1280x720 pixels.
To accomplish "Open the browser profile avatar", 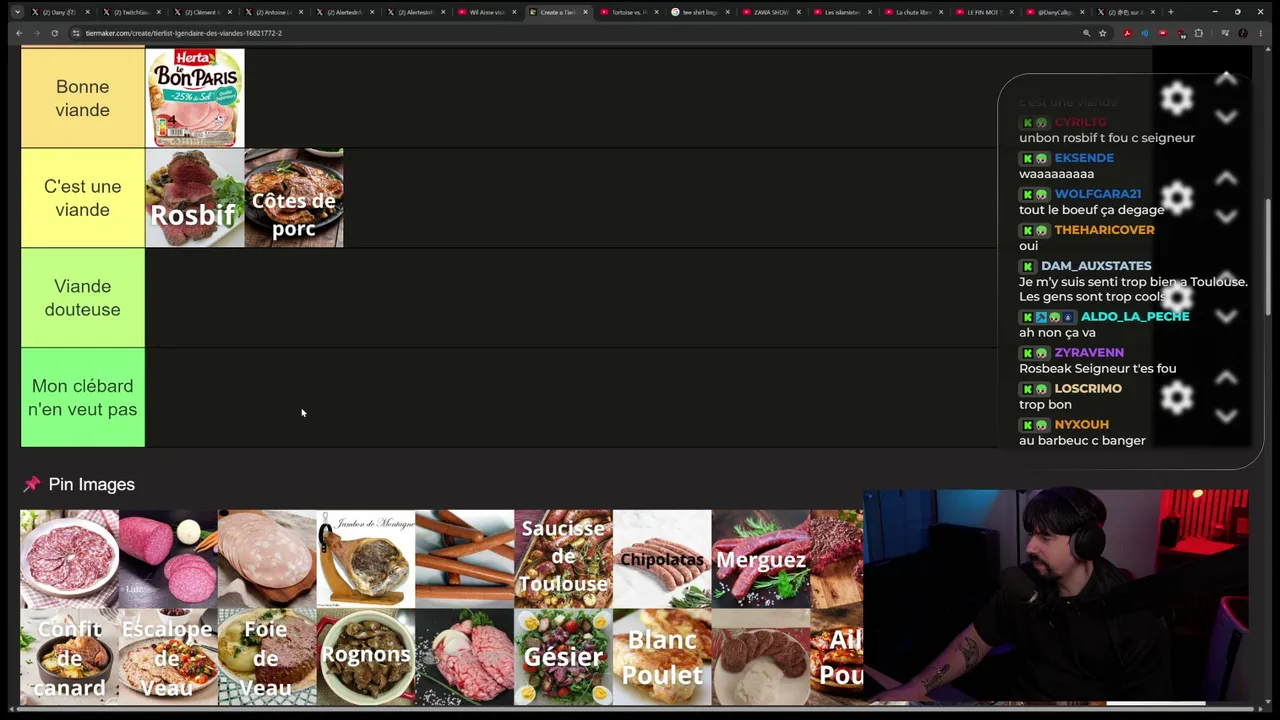I will pos(1243,33).
